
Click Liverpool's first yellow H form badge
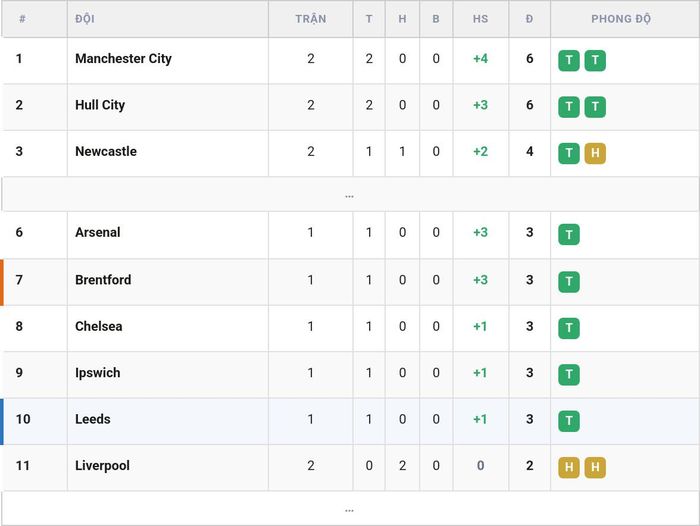(x=569, y=467)
